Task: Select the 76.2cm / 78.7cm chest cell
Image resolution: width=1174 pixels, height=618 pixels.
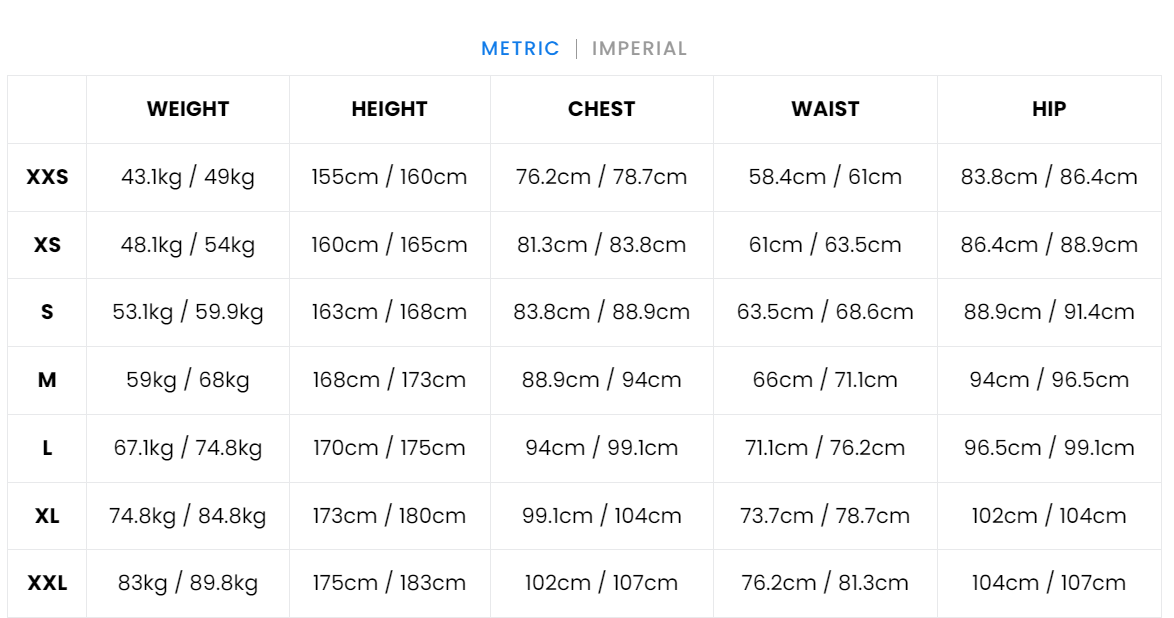Action: 601,177
